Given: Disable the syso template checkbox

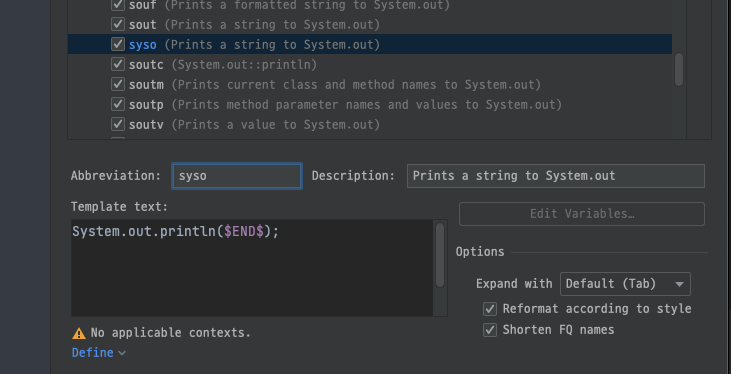Looking at the screenshot, I should click(118, 44).
